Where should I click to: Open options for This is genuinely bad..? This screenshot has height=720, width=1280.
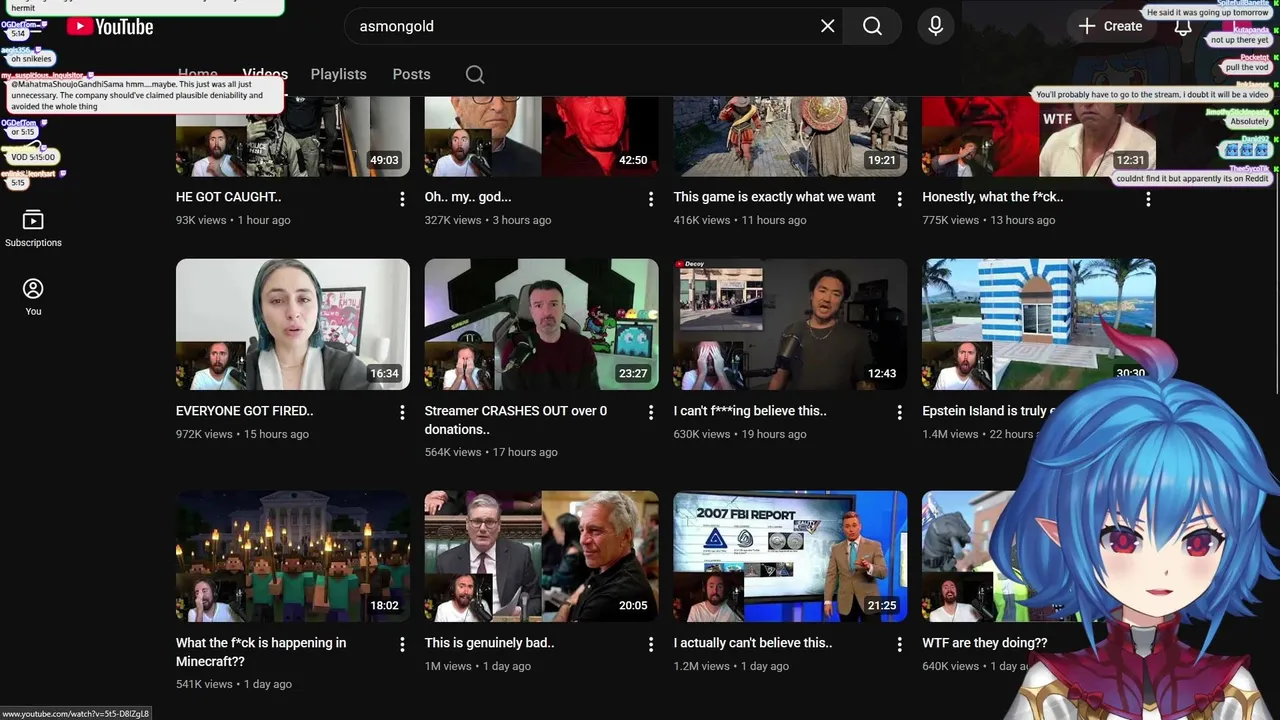650,644
